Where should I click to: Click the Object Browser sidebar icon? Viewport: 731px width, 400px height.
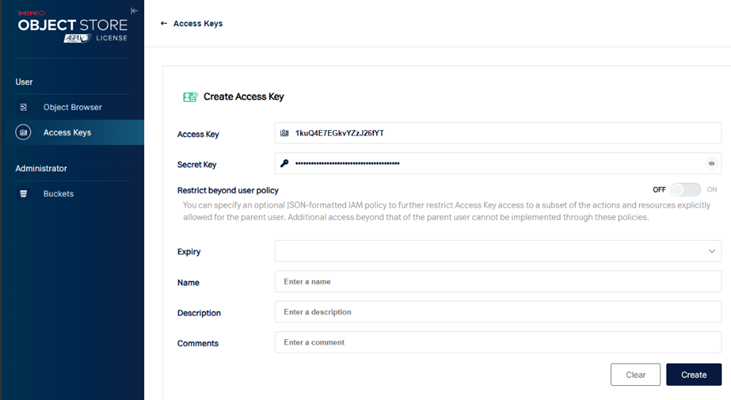click(x=23, y=107)
